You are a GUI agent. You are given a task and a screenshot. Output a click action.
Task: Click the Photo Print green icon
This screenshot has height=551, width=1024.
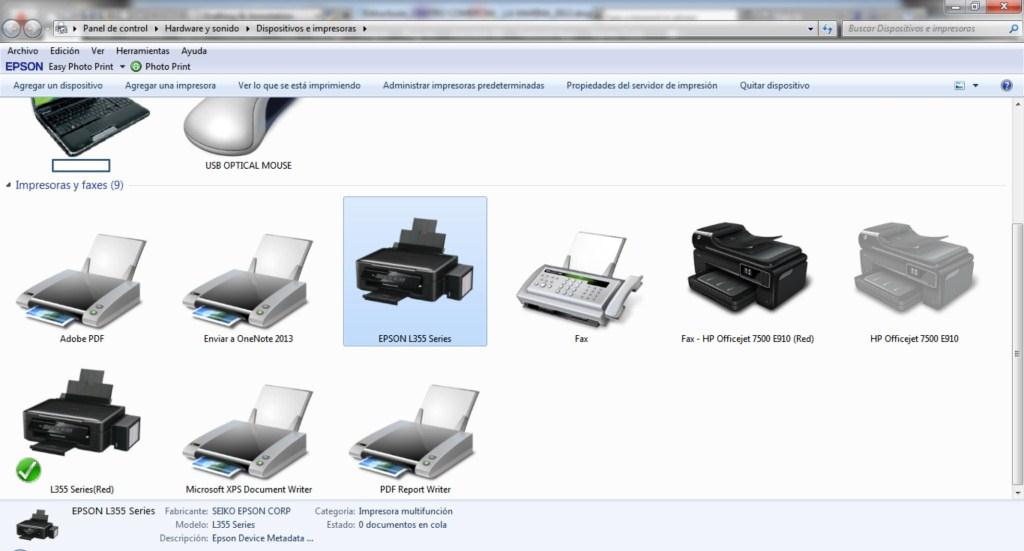136,67
